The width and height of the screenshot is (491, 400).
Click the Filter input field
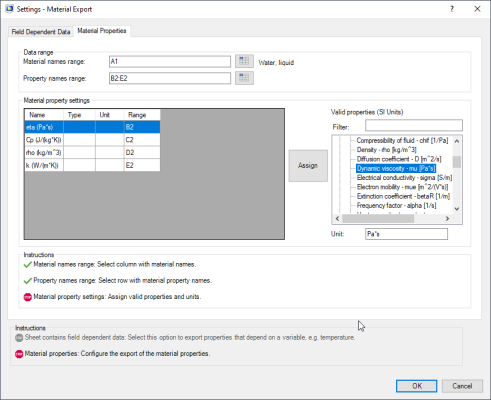414,125
